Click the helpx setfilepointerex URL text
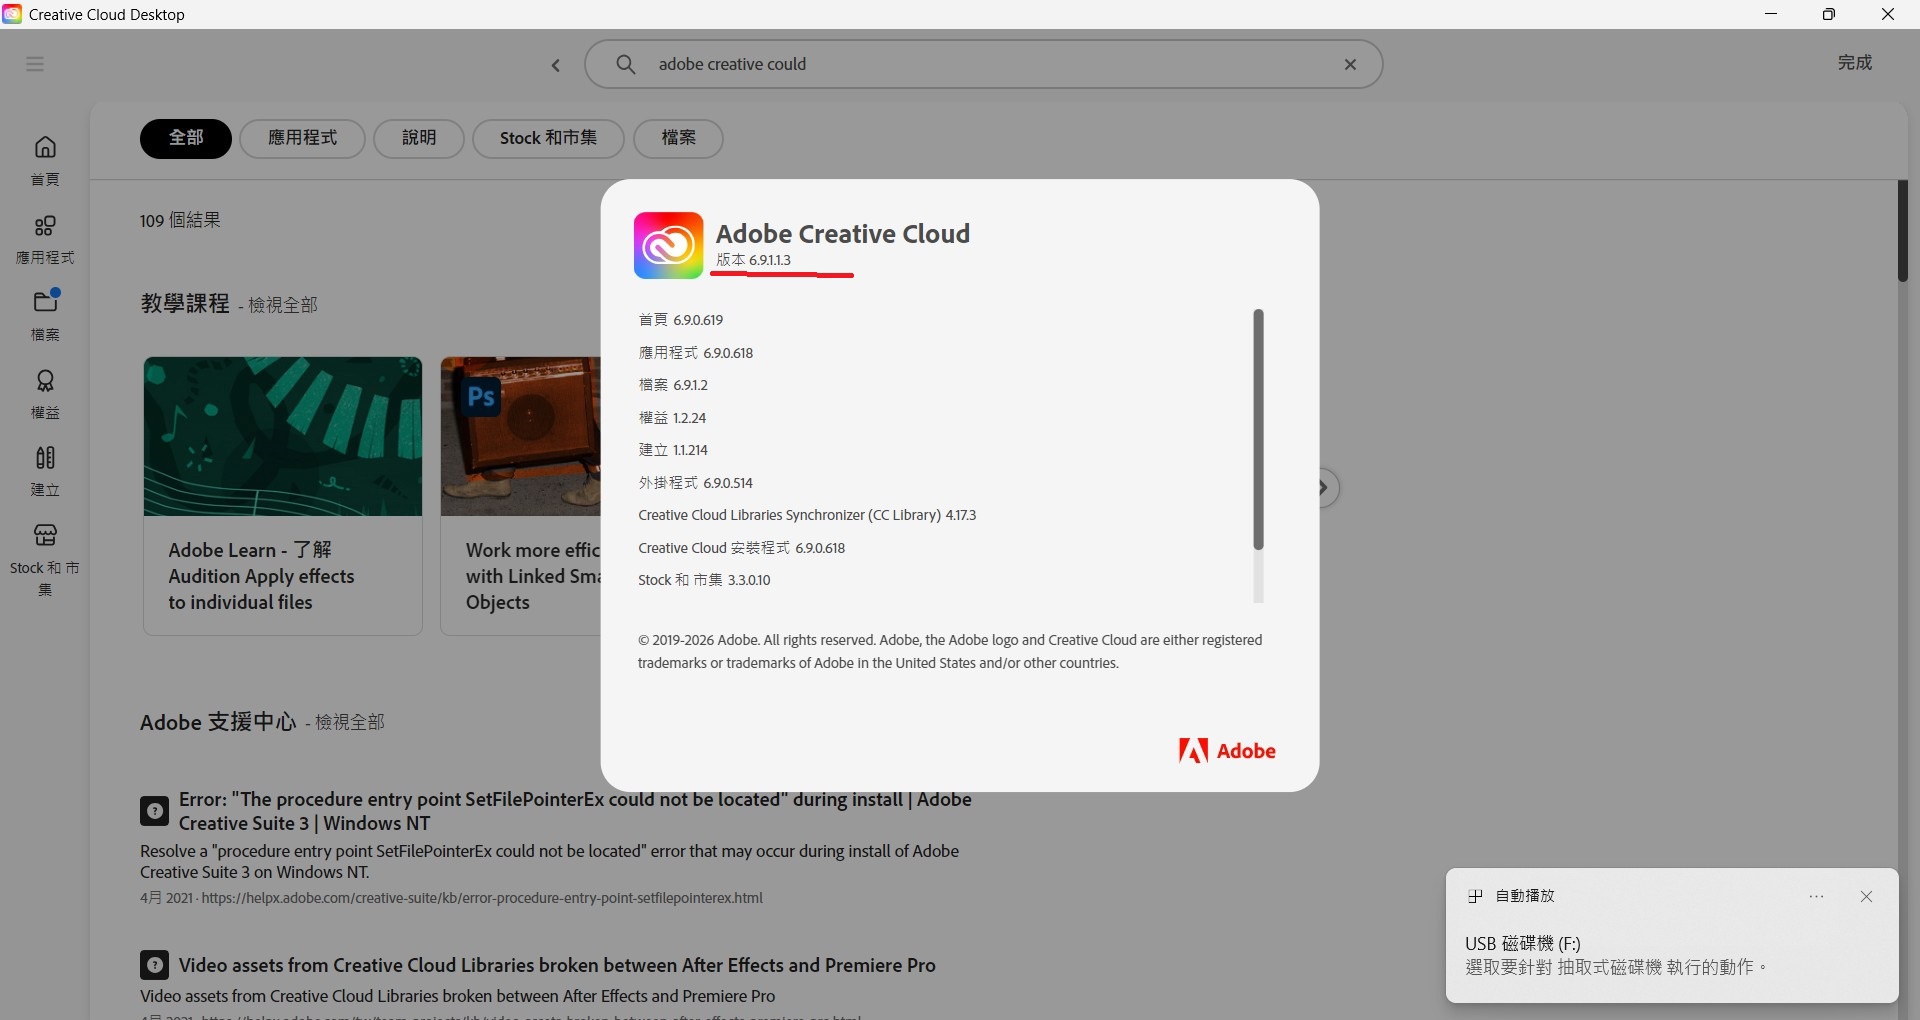The height and width of the screenshot is (1020, 1920). pos(482,898)
